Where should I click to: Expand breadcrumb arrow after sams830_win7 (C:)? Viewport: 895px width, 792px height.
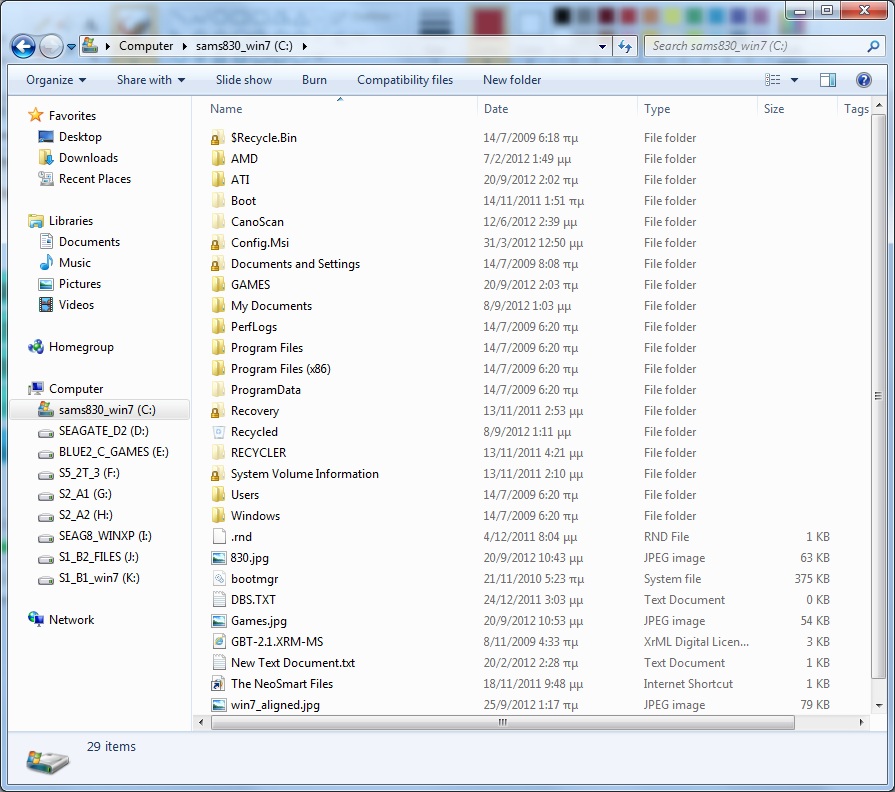click(304, 46)
